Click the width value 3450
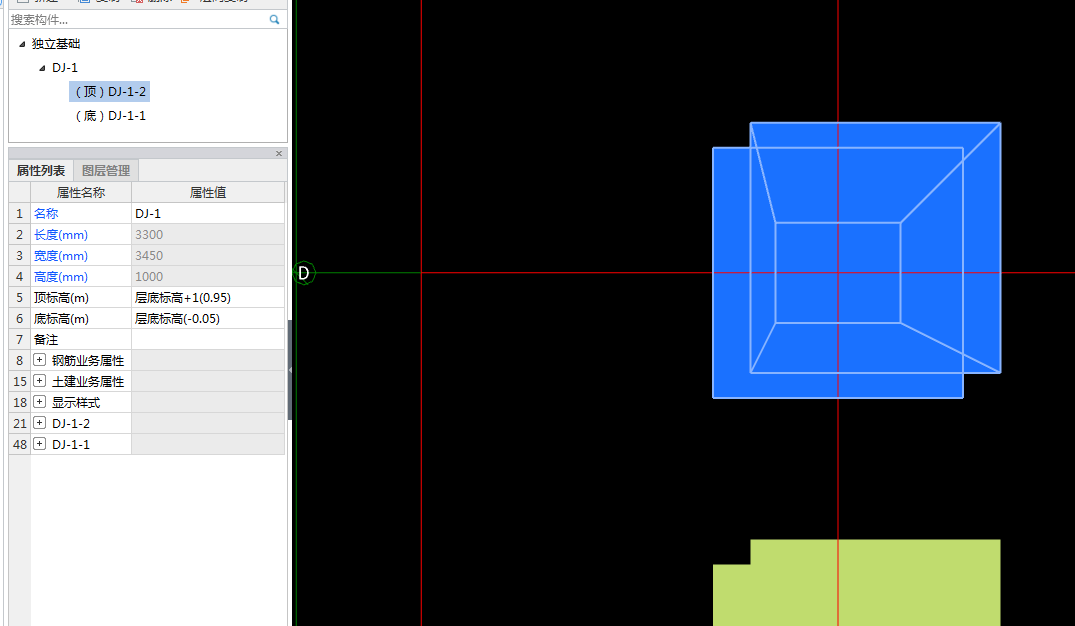This screenshot has width=1075, height=626. [208, 256]
